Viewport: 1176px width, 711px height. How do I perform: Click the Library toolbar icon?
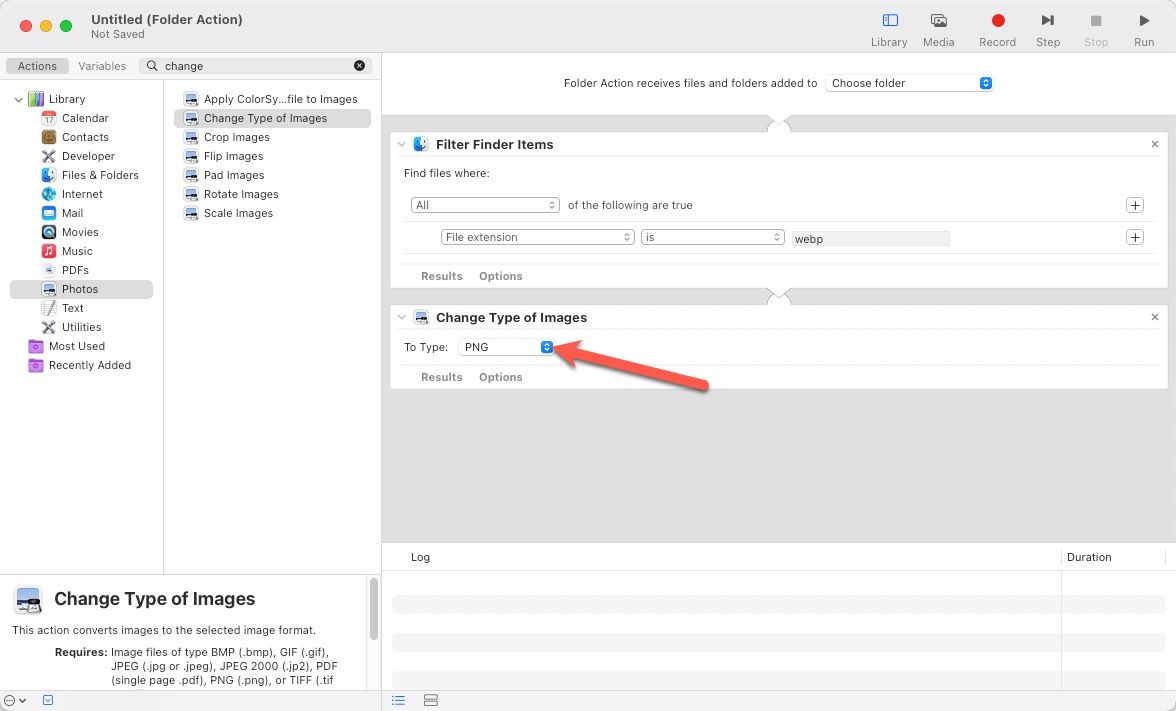pyautogui.click(x=889, y=30)
